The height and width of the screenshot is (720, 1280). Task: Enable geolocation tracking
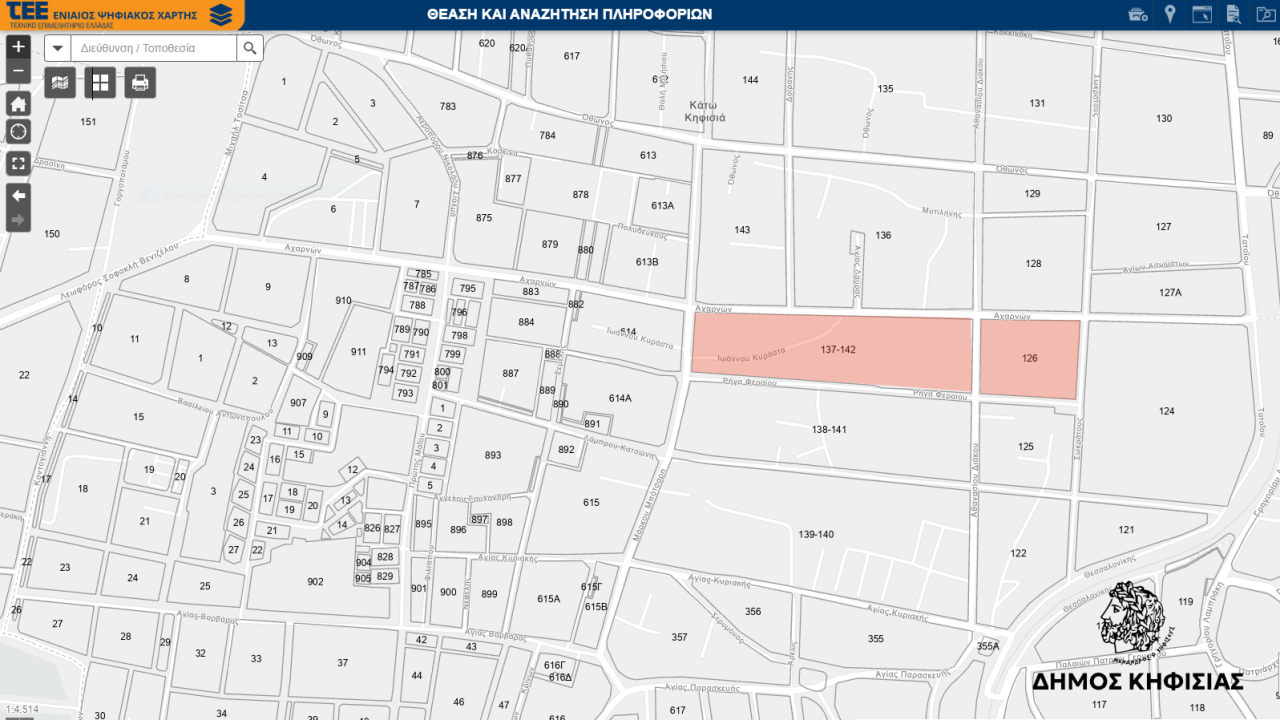(x=17, y=131)
